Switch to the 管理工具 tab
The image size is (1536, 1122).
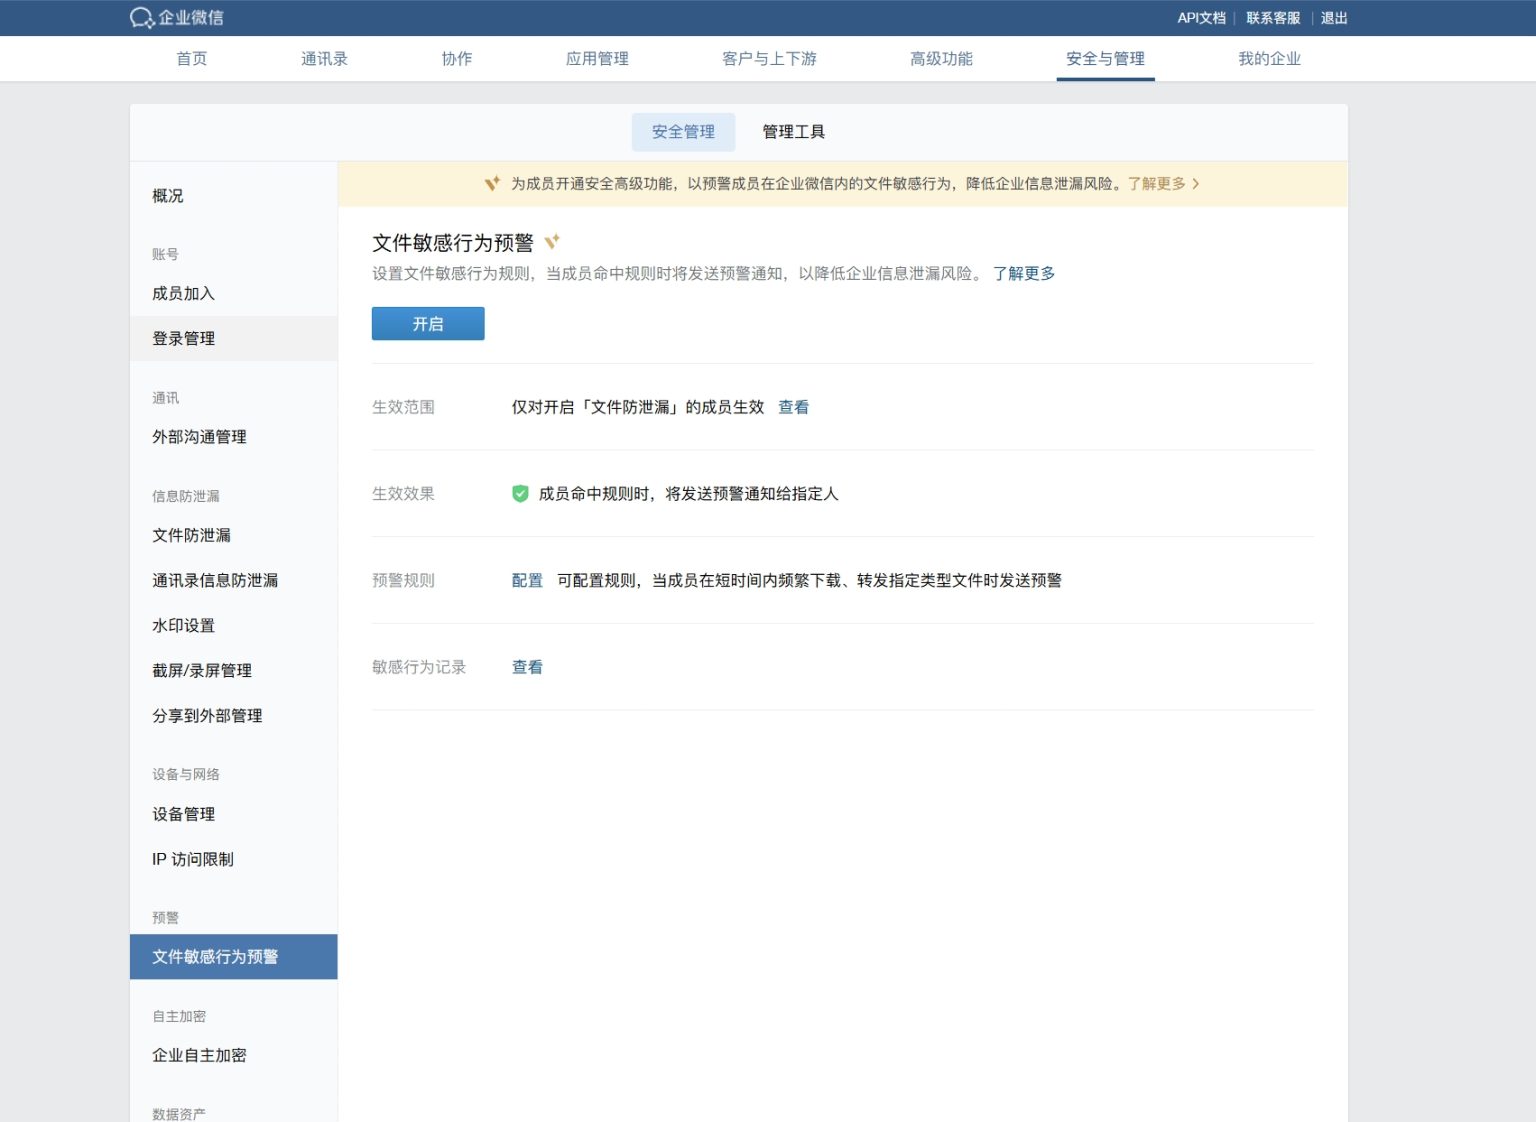point(793,132)
